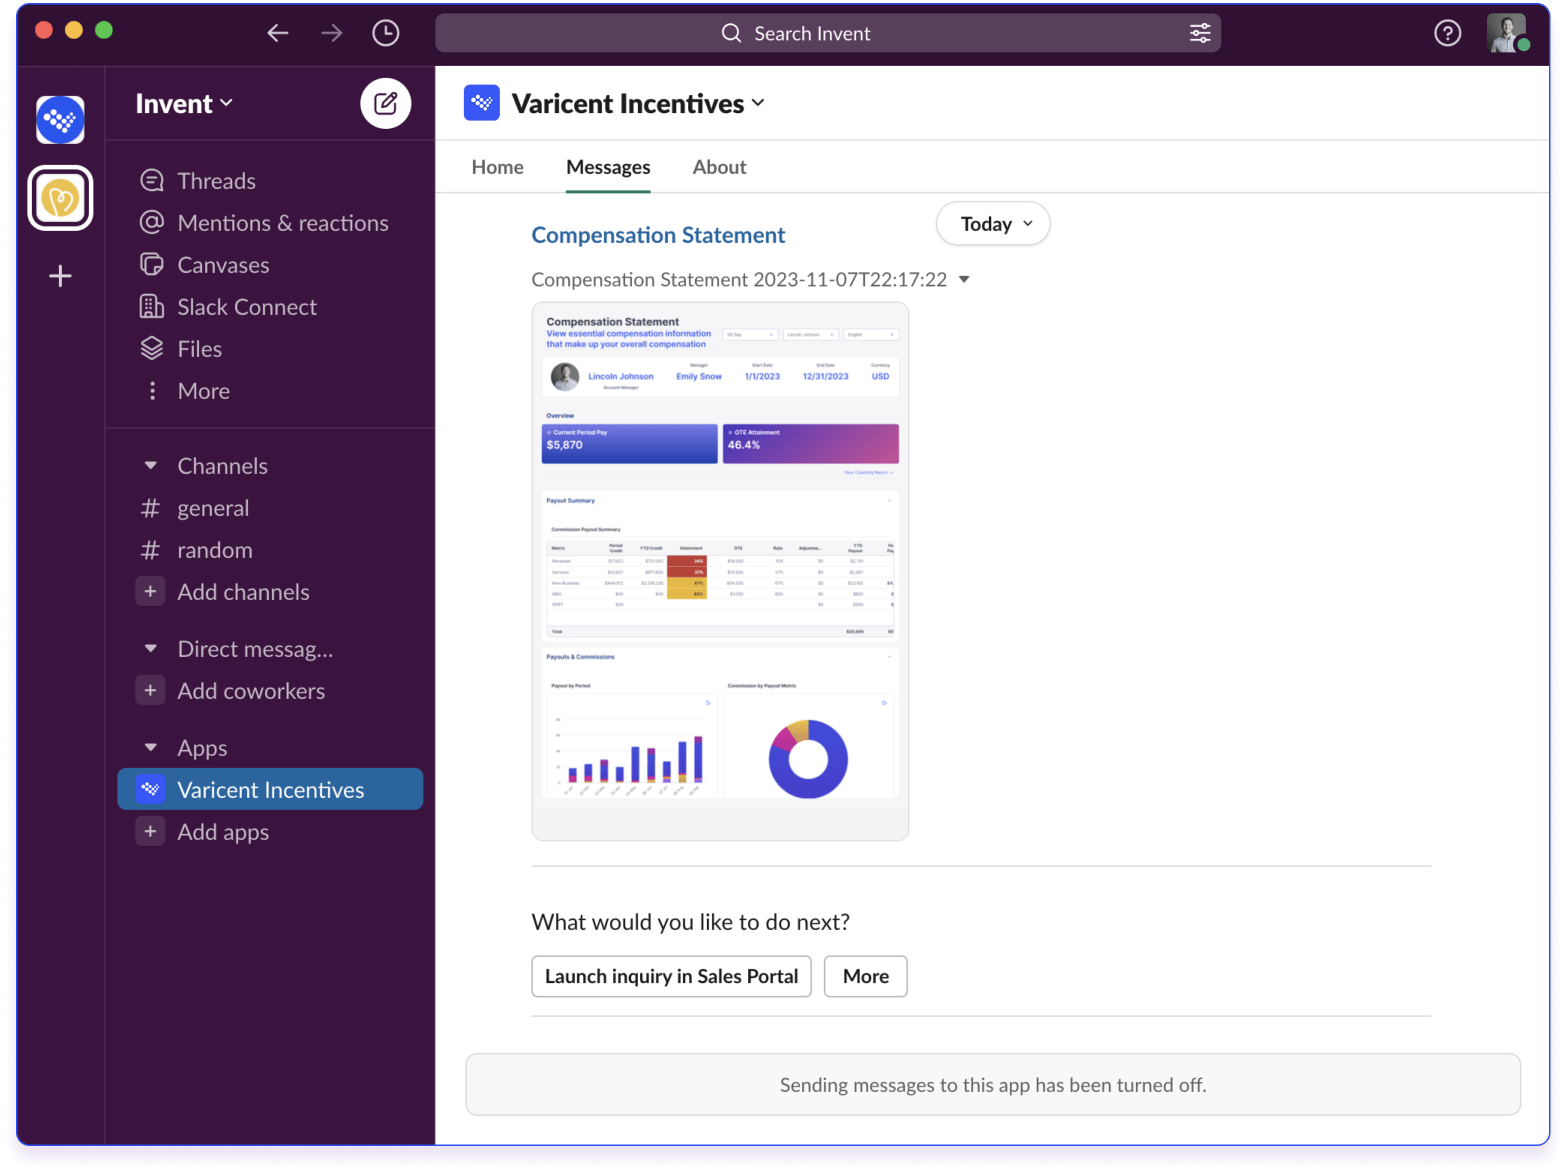Screen dimensions: 1566x1173
Task: Click the Varicent icon in the Apps list
Action: point(150,789)
